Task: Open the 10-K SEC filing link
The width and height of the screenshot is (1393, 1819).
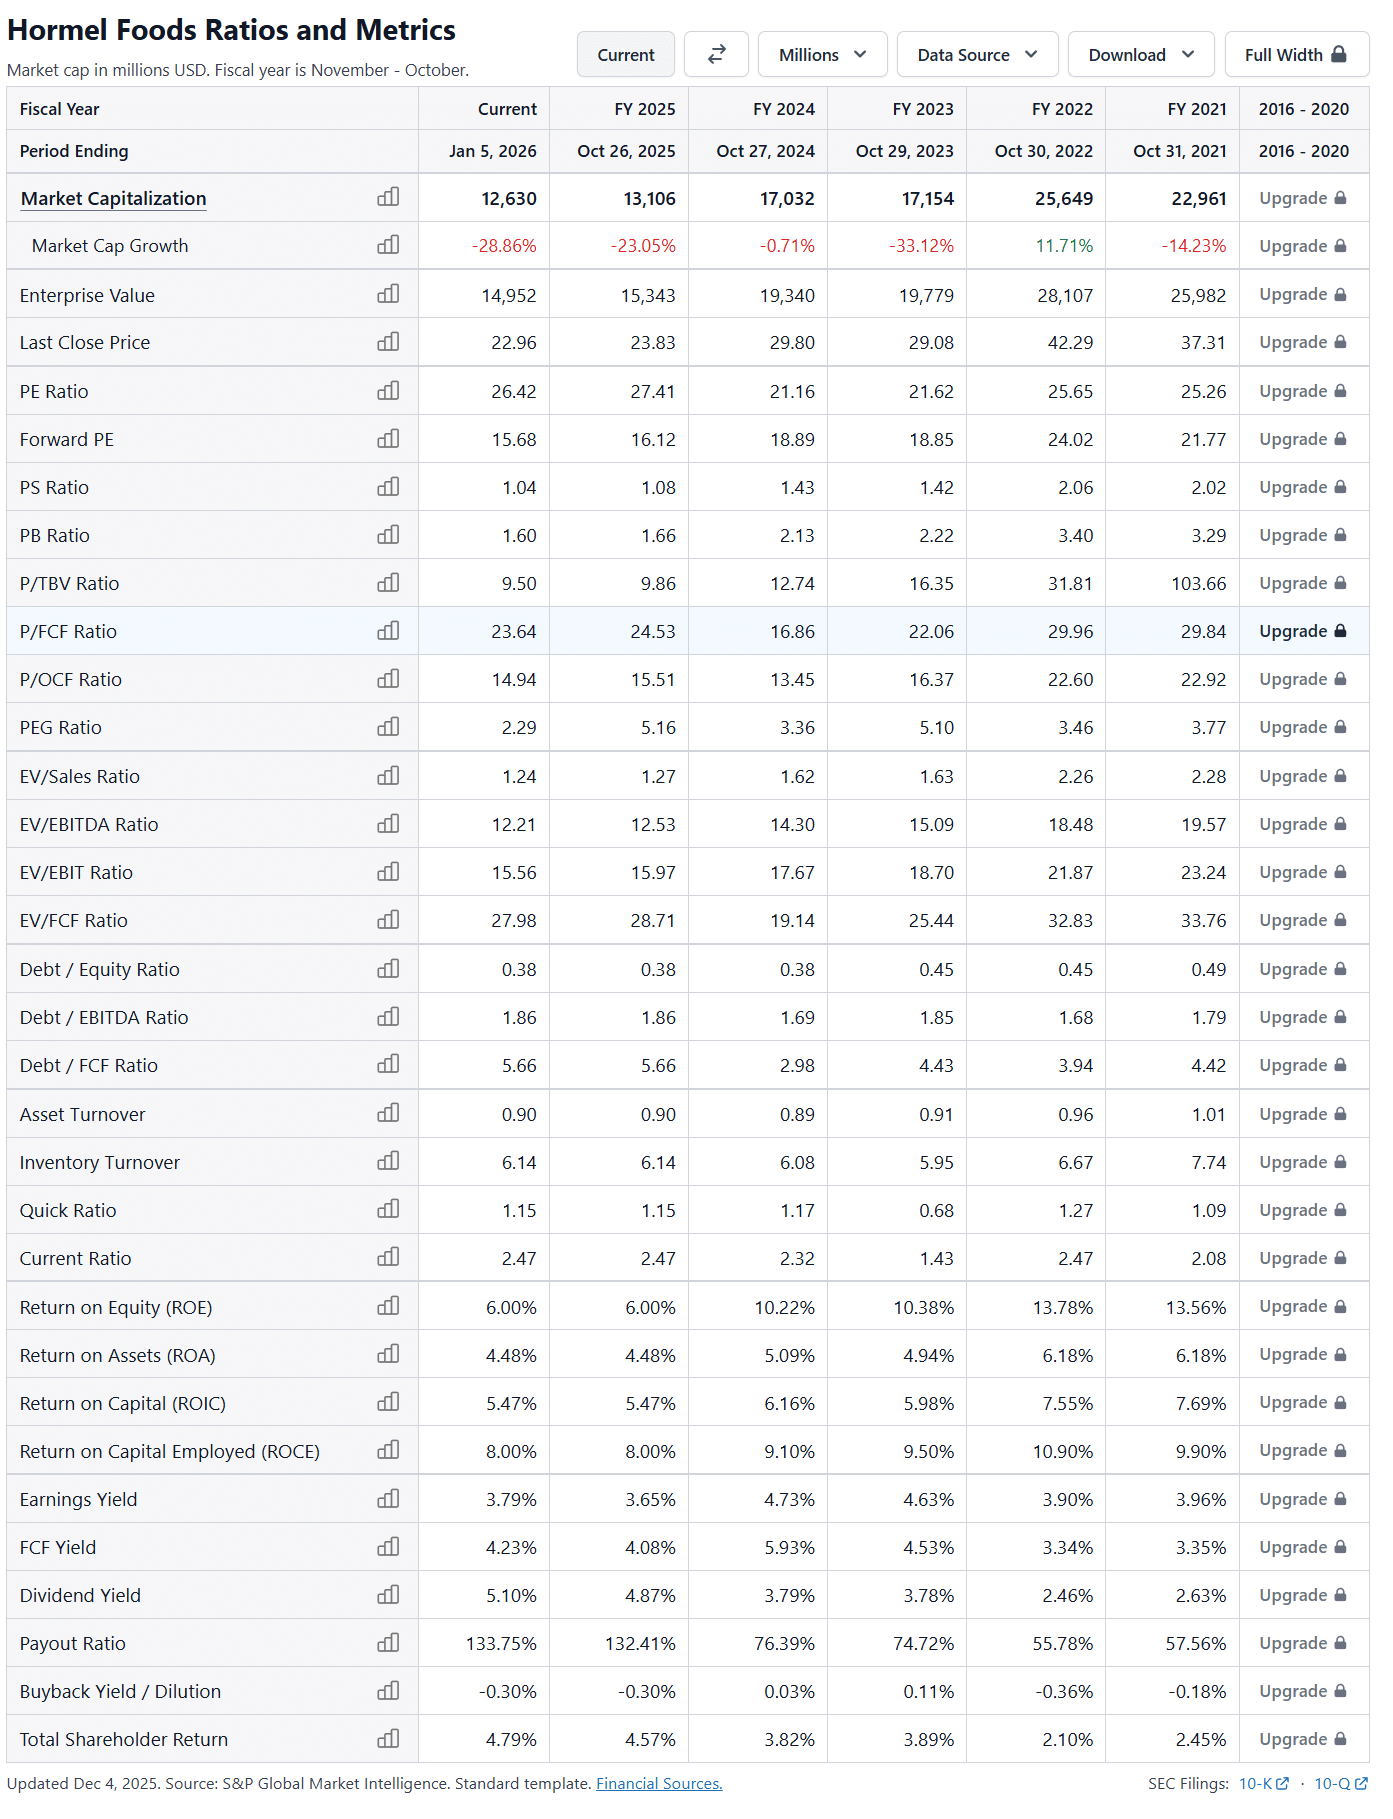Action: pyautogui.click(x=1264, y=1783)
